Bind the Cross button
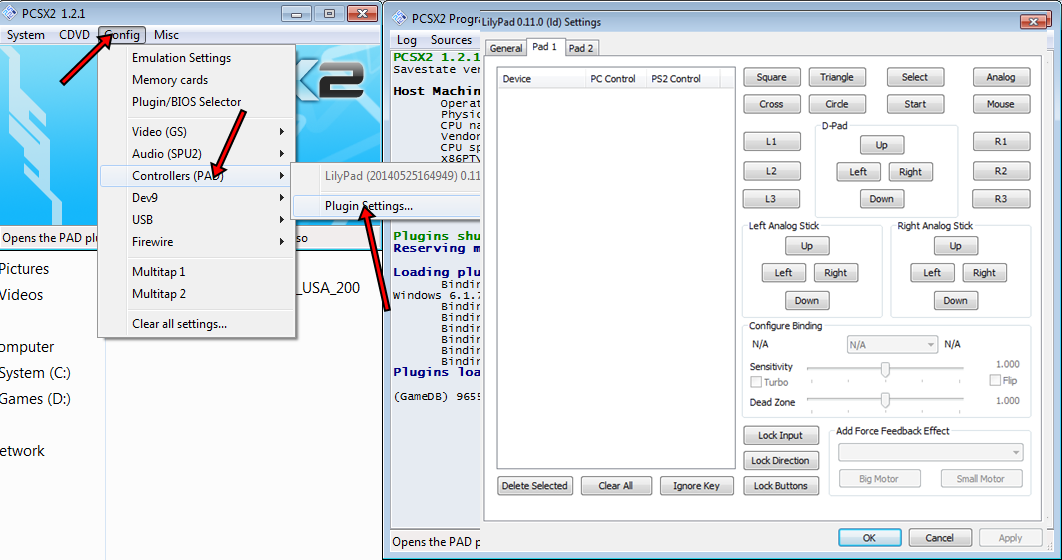The image size is (1062, 560). tap(771, 104)
